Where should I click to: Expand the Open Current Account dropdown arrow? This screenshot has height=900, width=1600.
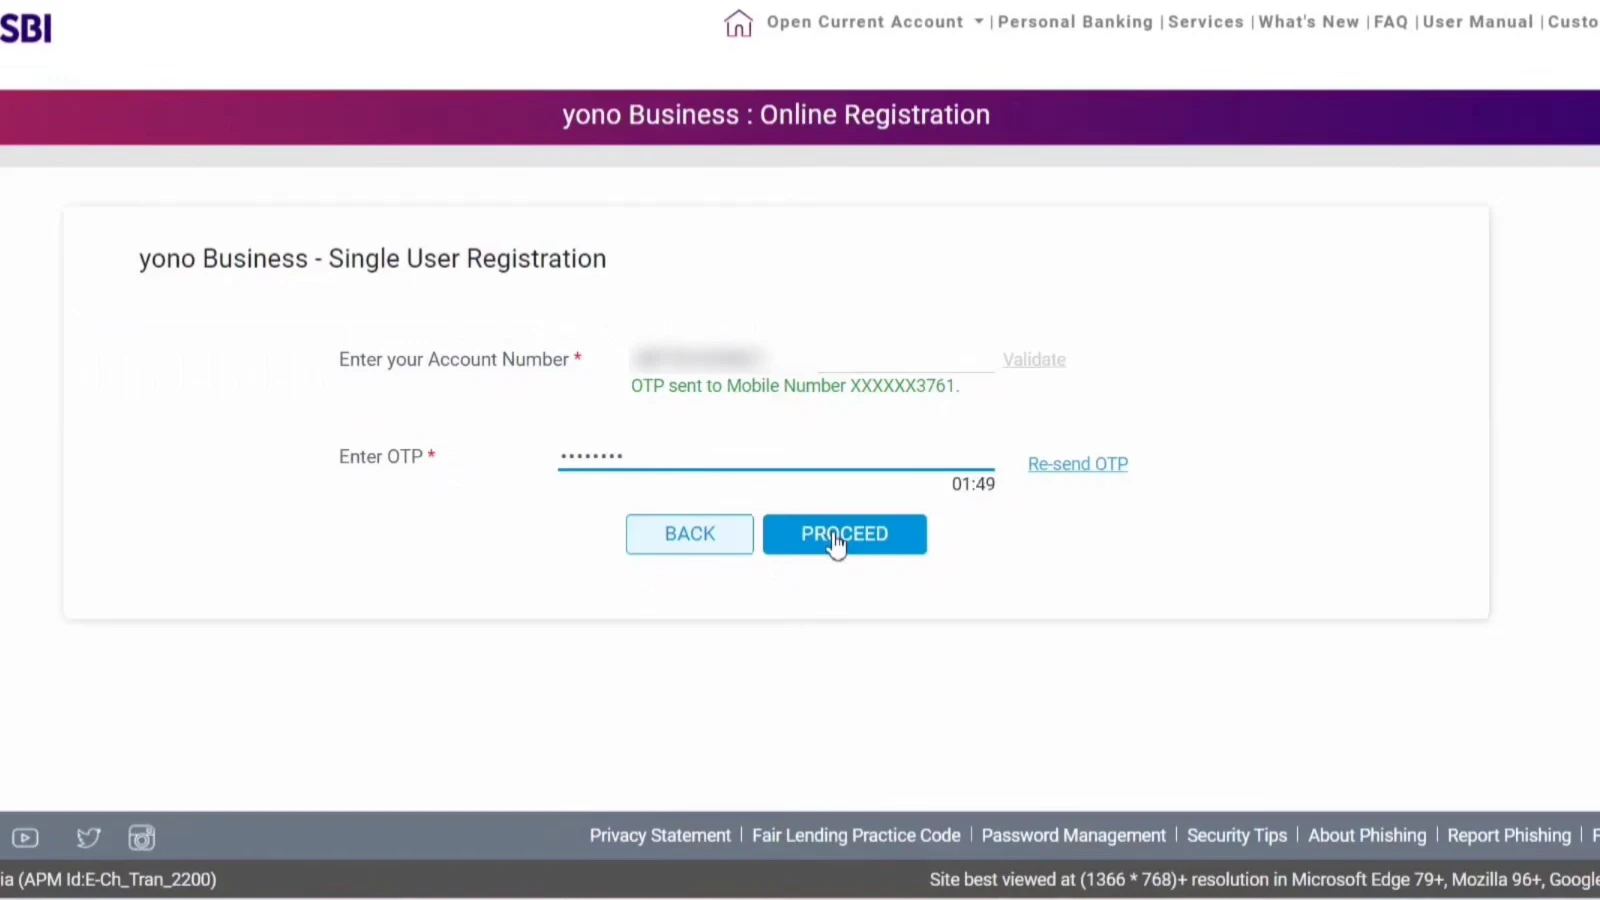(x=978, y=22)
